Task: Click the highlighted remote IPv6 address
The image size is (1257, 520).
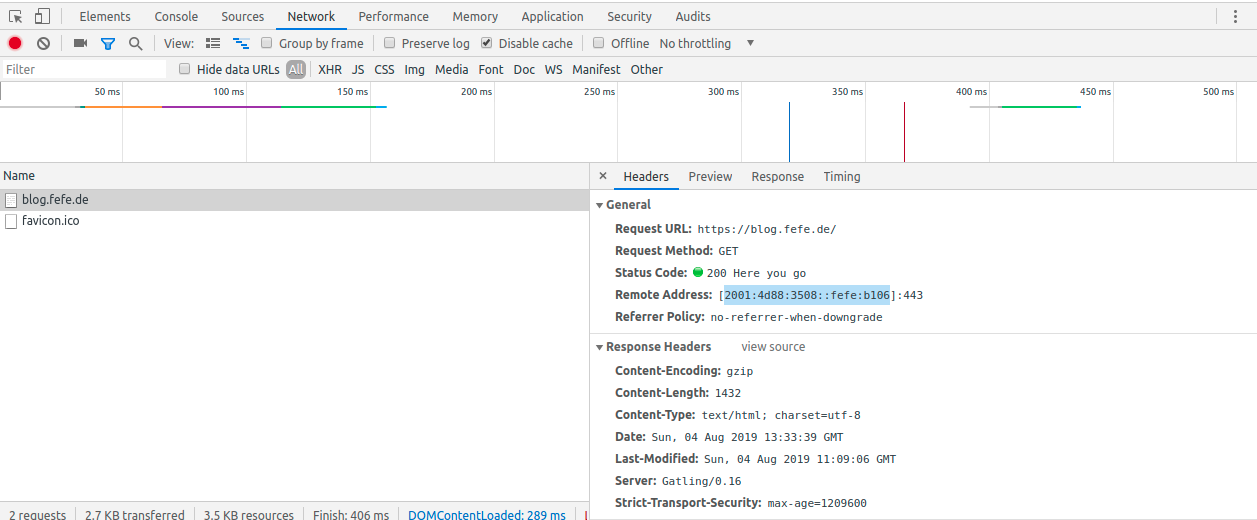Action: pos(807,295)
